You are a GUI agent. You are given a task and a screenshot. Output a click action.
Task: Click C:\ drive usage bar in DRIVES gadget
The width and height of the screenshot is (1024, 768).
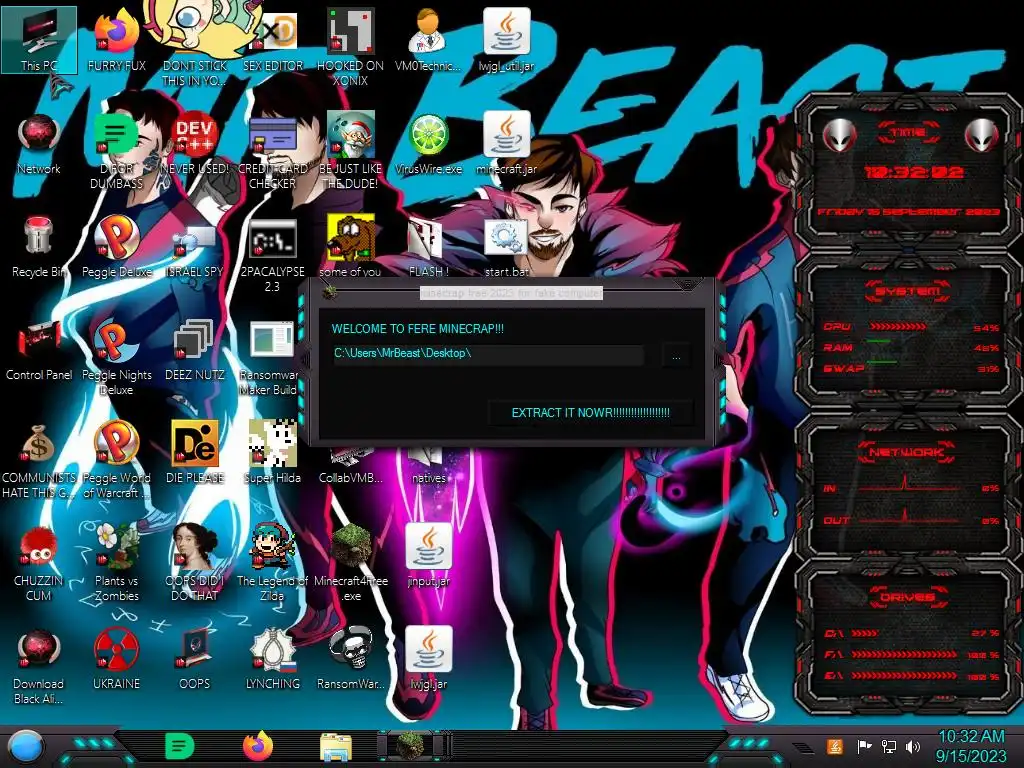click(x=865, y=633)
